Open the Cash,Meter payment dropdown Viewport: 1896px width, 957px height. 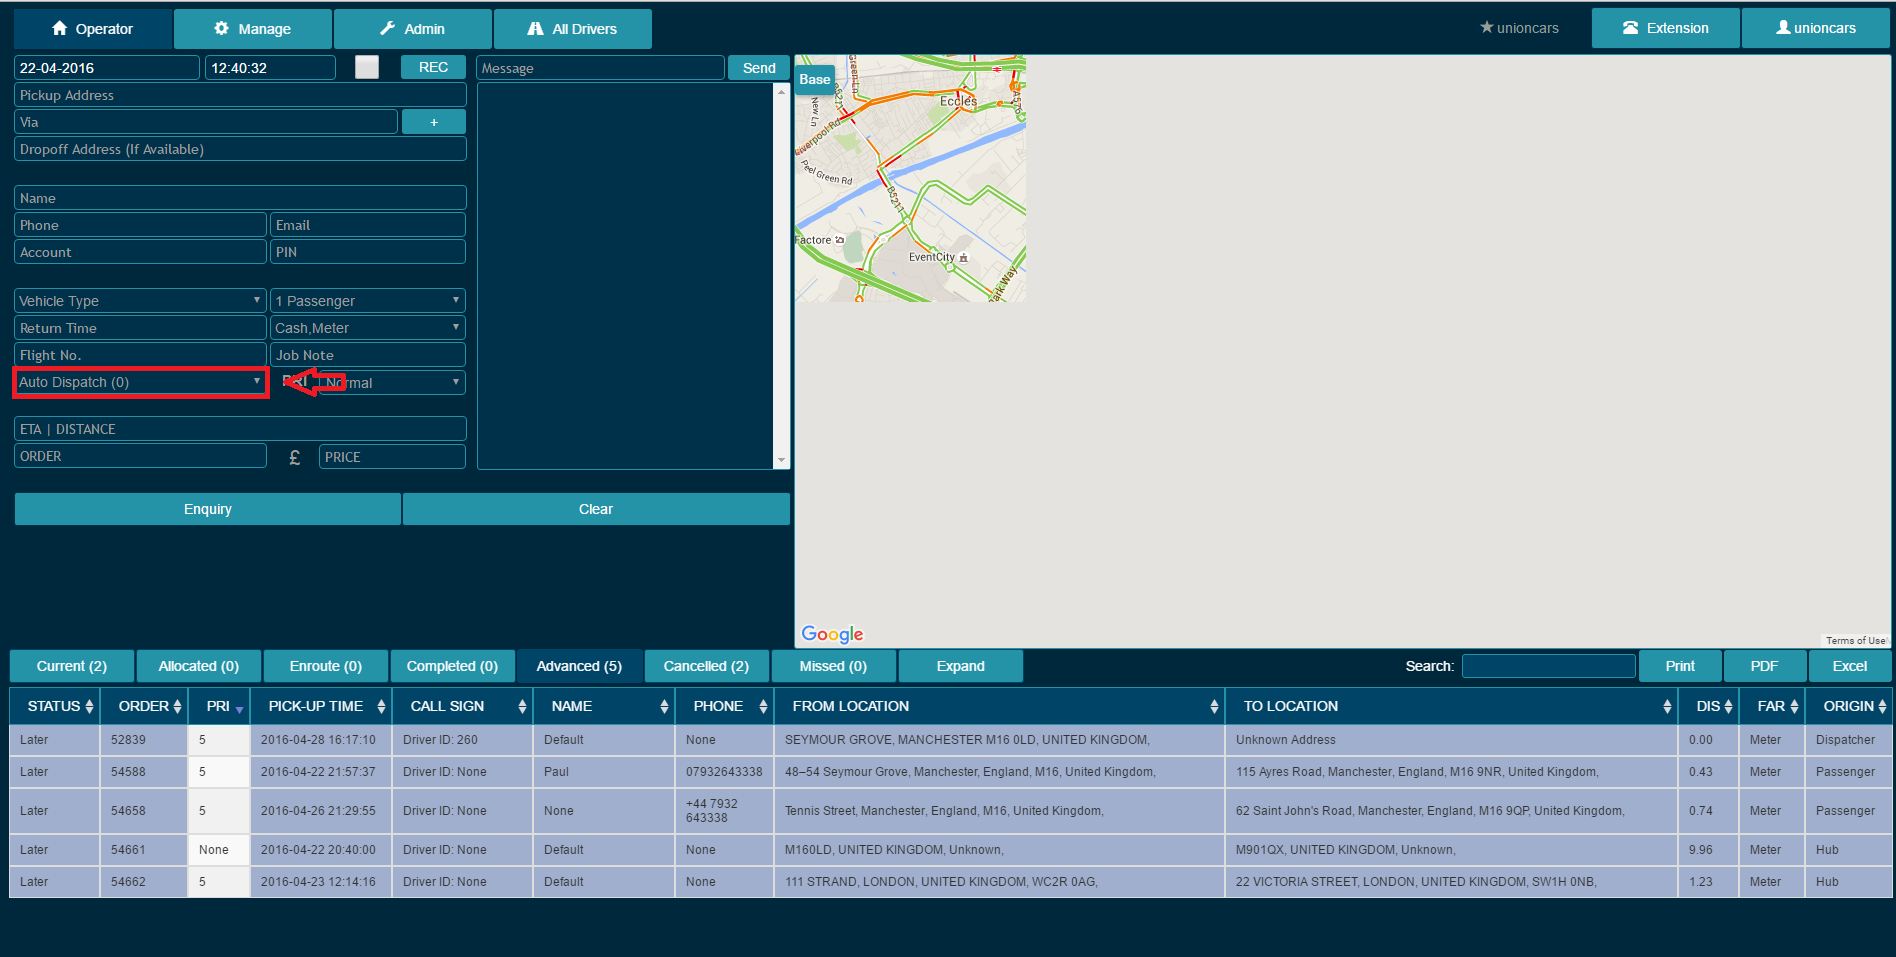point(367,328)
